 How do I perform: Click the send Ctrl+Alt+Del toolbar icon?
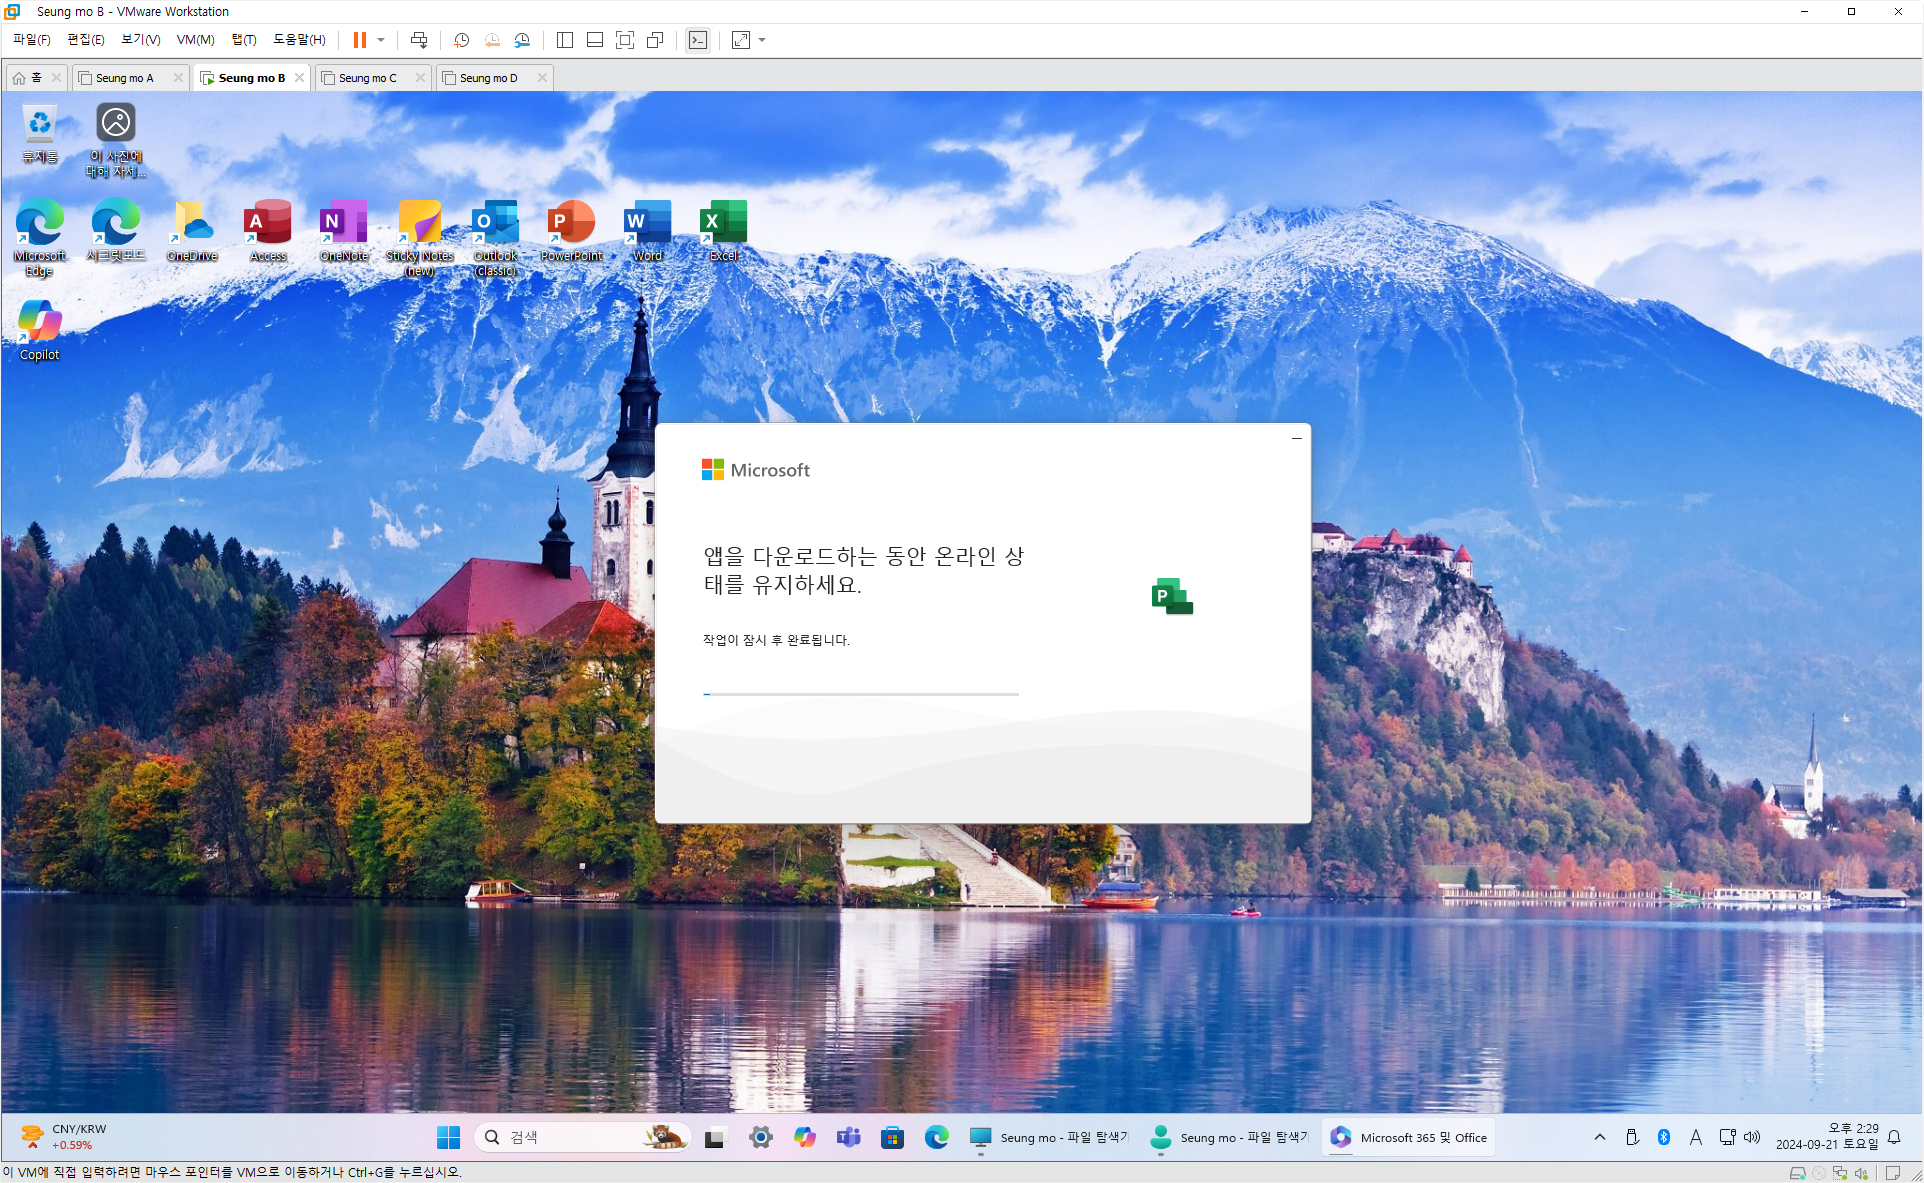[419, 40]
